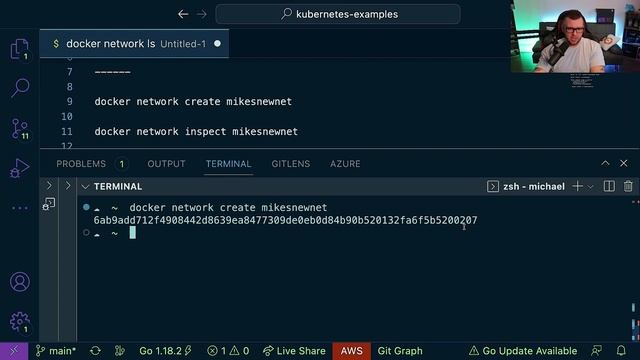This screenshot has height=360, width=640.
Task: Open the Run and Debug view
Action: [19, 168]
